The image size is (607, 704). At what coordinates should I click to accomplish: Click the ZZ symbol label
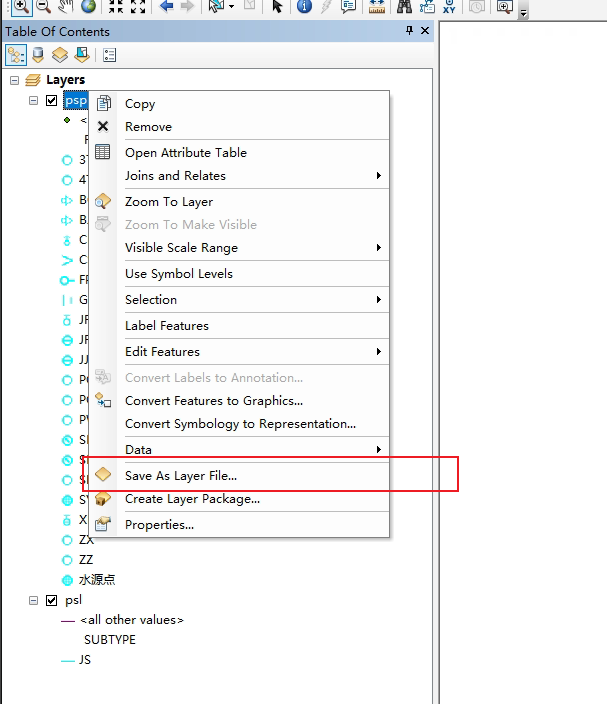[x=86, y=559]
